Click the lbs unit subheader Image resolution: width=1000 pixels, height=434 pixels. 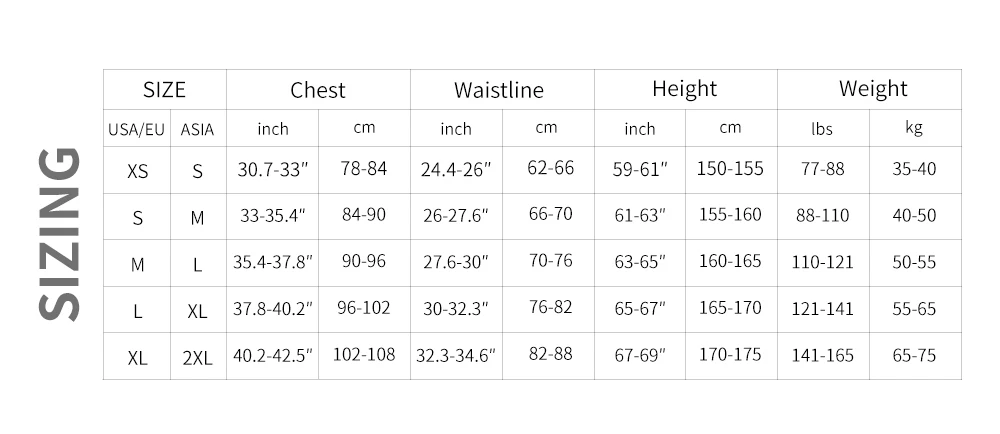coord(822,129)
